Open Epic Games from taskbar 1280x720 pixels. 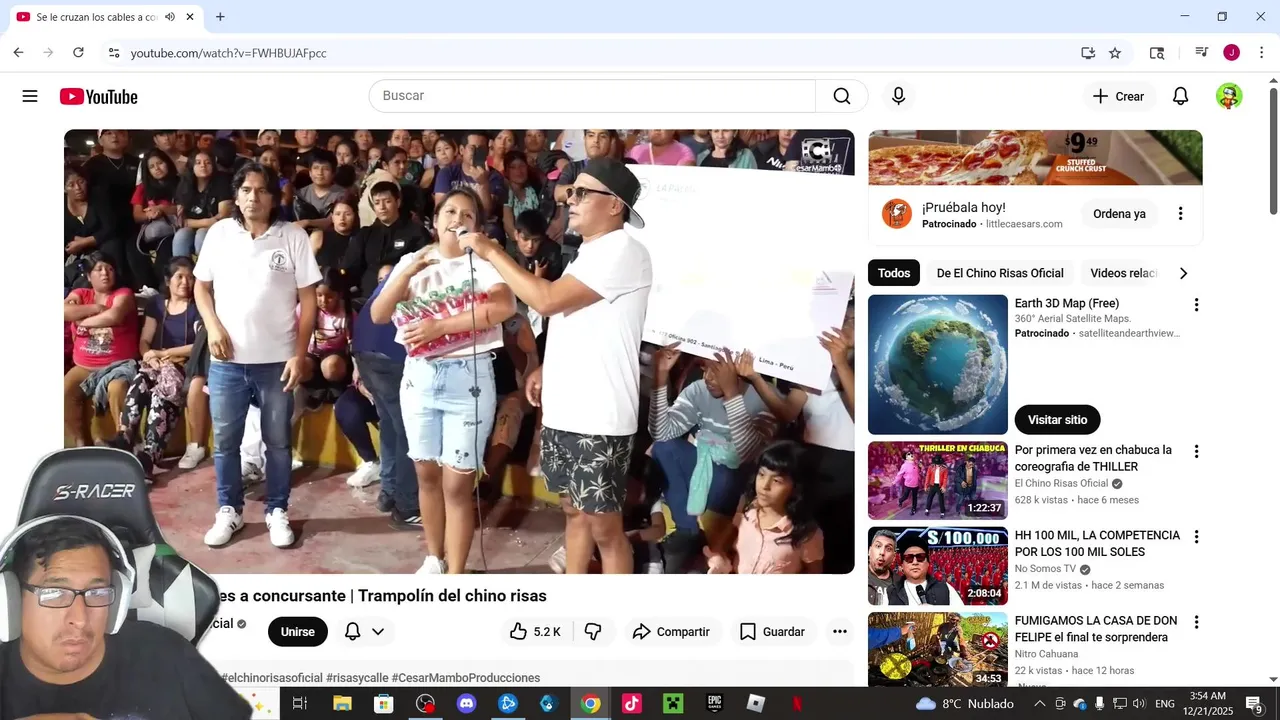click(714, 704)
